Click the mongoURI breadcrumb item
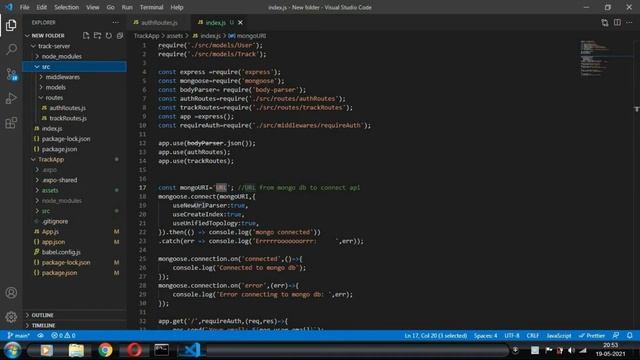The height and width of the screenshot is (360, 640). point(247,36)
